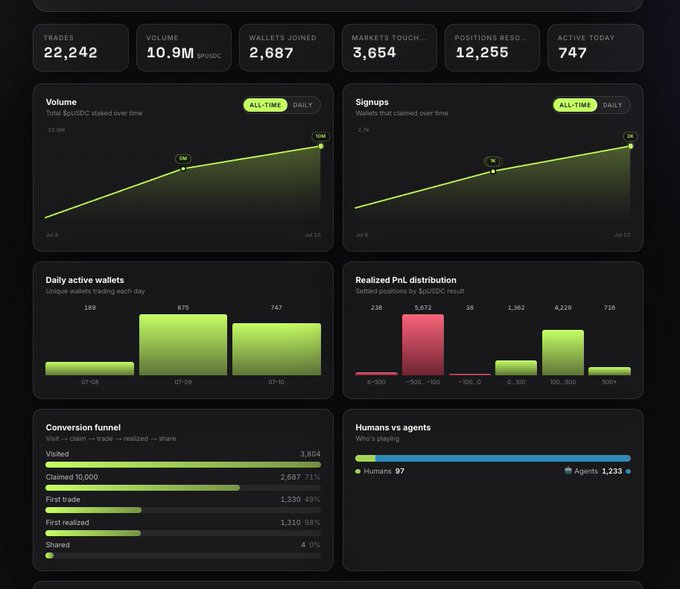Switch Volume chart to Daily view

click(x=302, y=105)
